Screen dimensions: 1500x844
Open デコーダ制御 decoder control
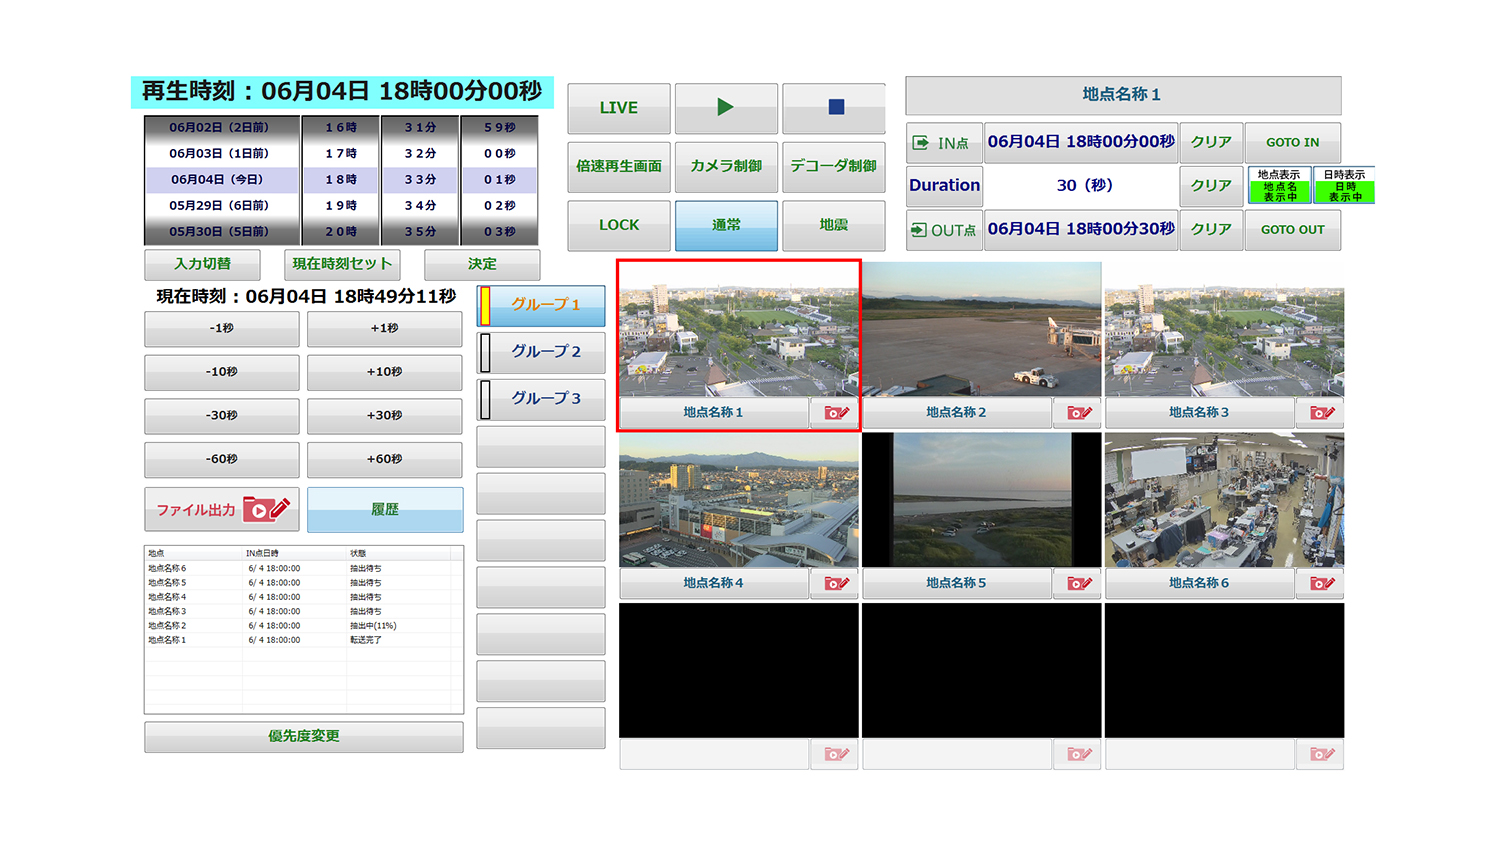point(834,166)
